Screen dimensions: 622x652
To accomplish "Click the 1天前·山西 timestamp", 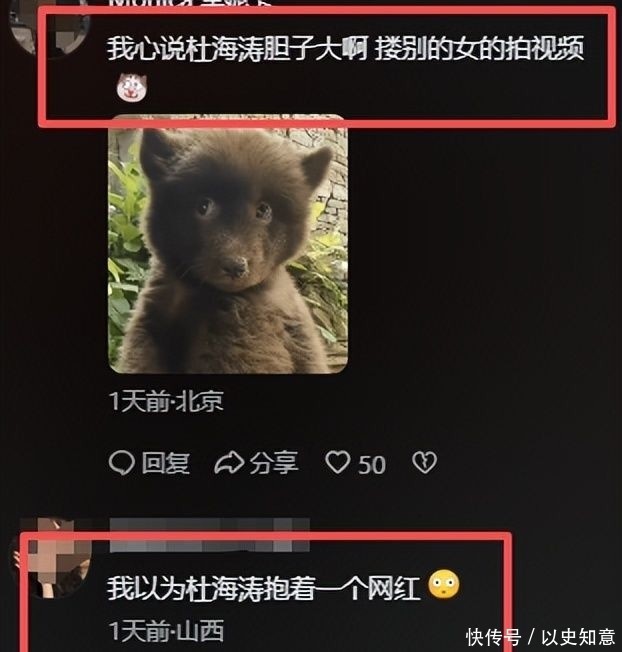I will click(x=166, y=631).
